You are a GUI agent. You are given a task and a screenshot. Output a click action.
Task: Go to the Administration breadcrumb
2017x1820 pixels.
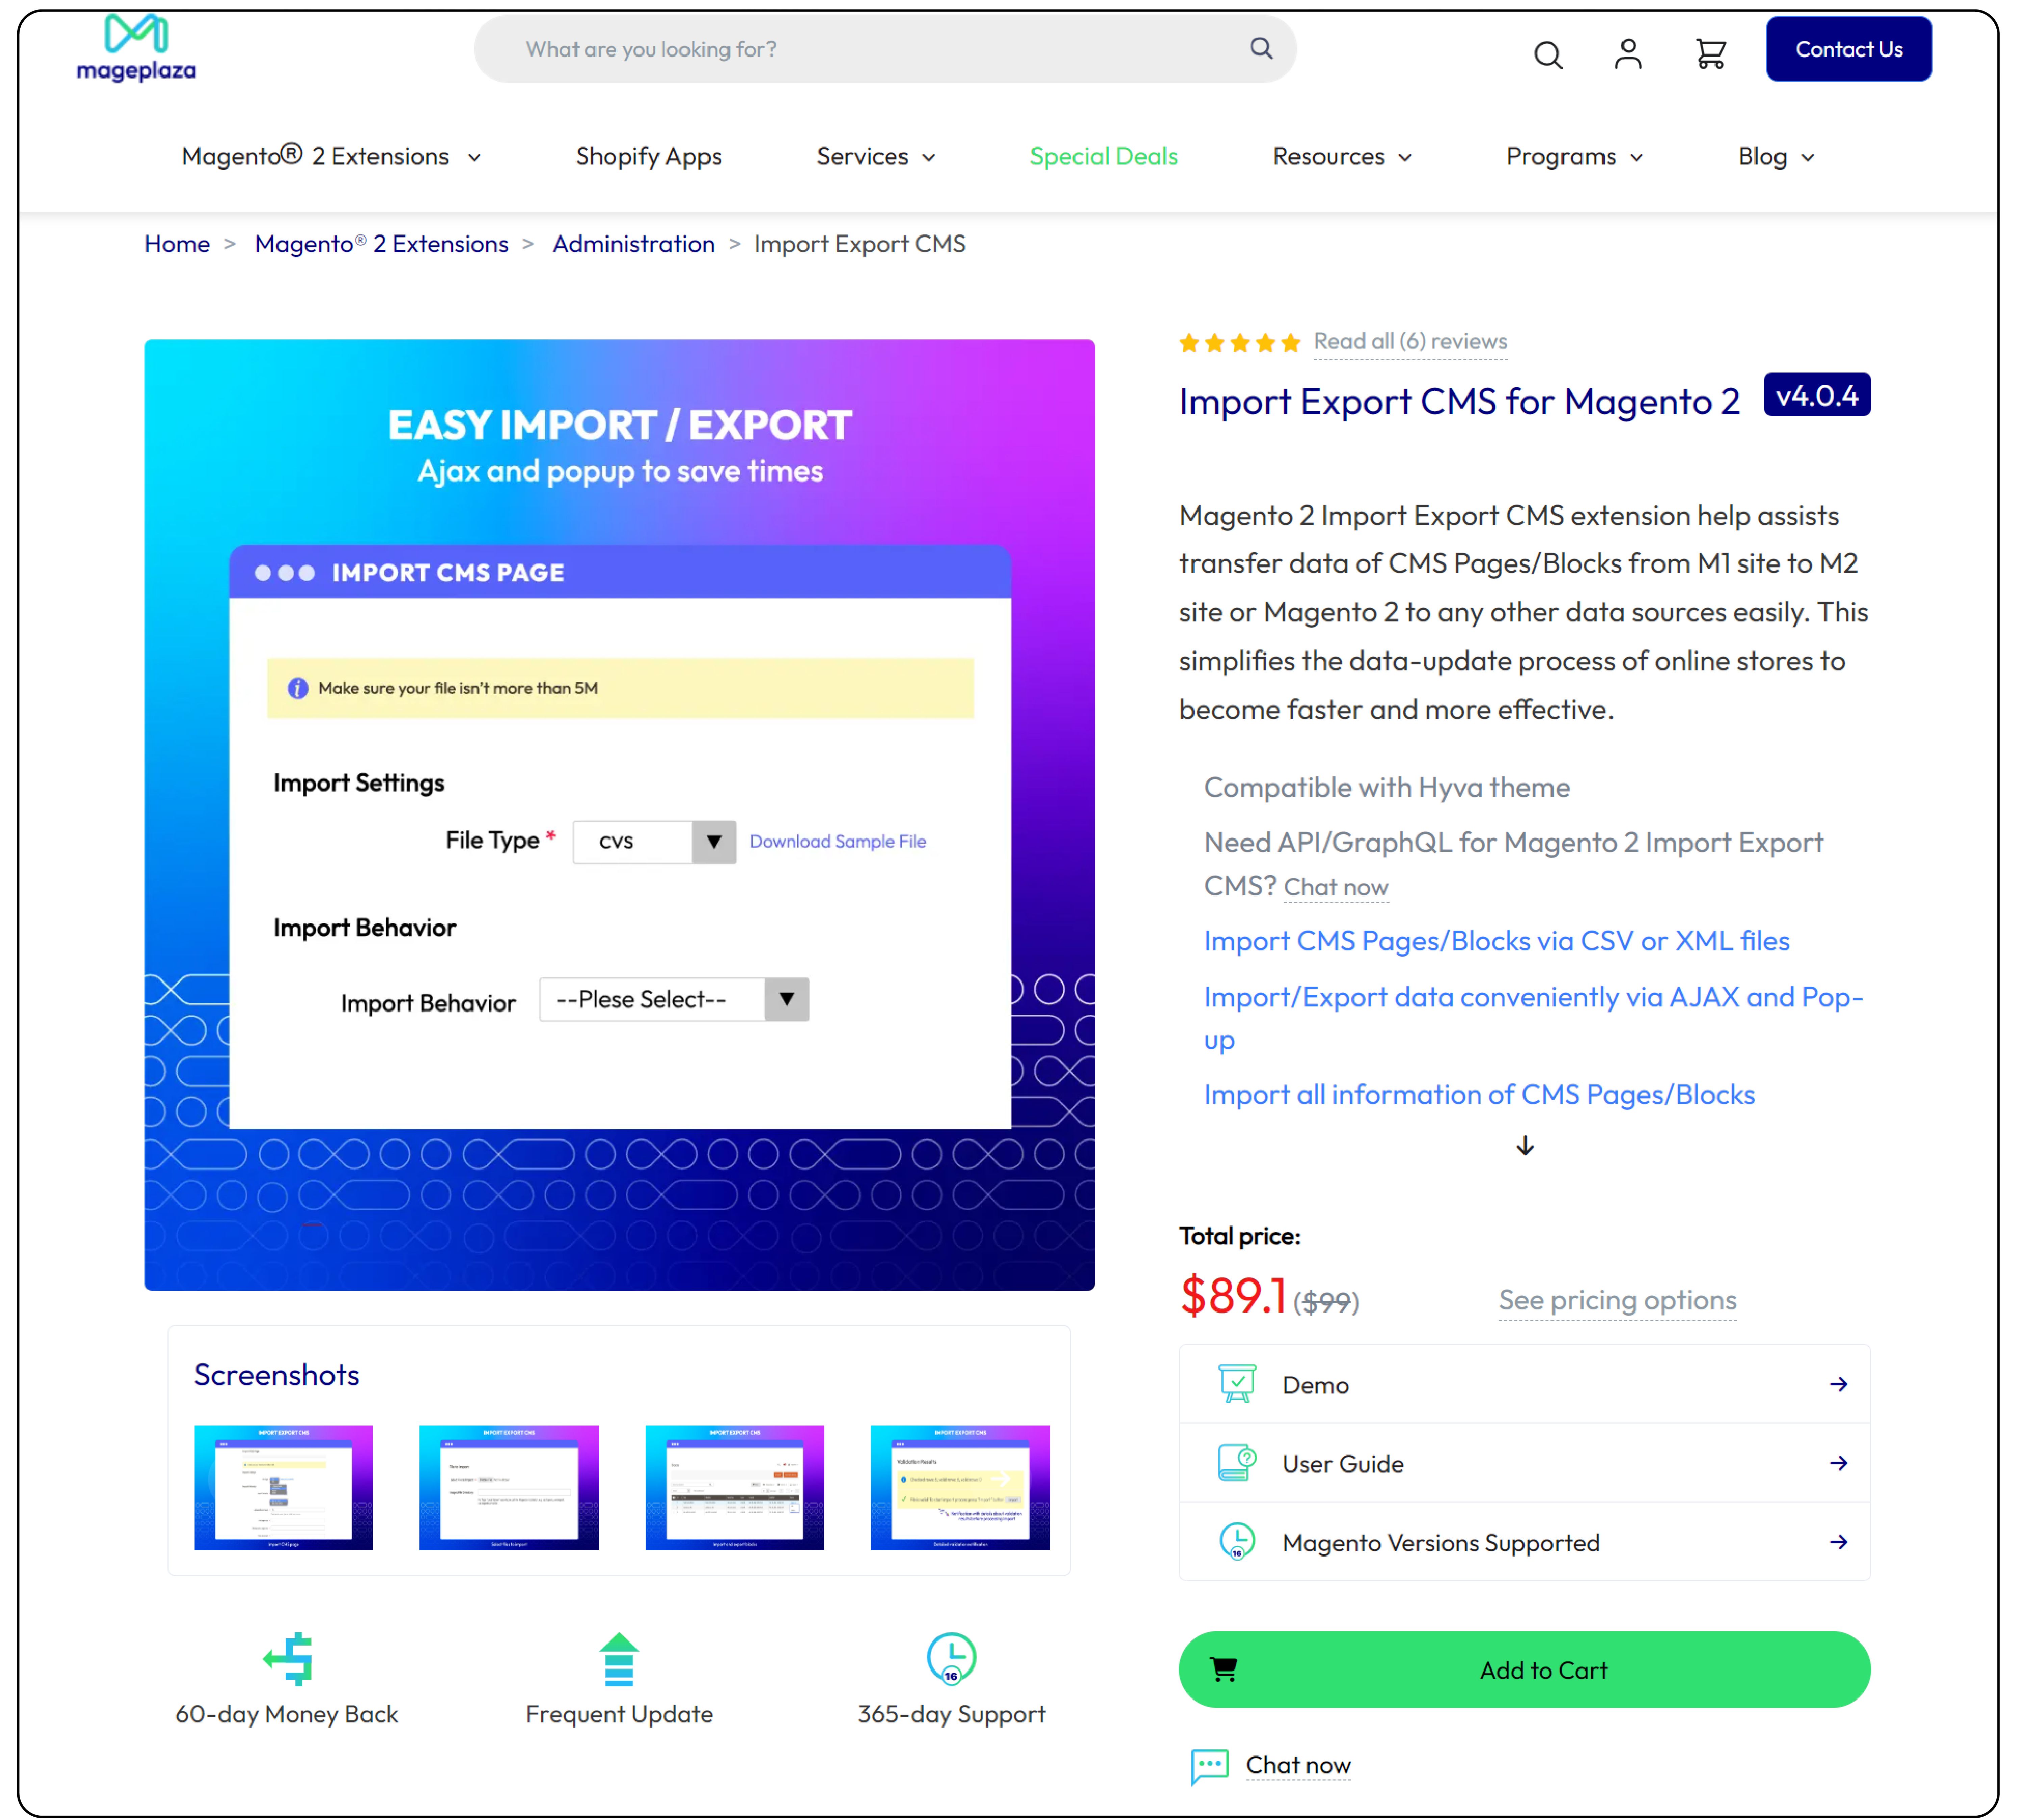633,244
